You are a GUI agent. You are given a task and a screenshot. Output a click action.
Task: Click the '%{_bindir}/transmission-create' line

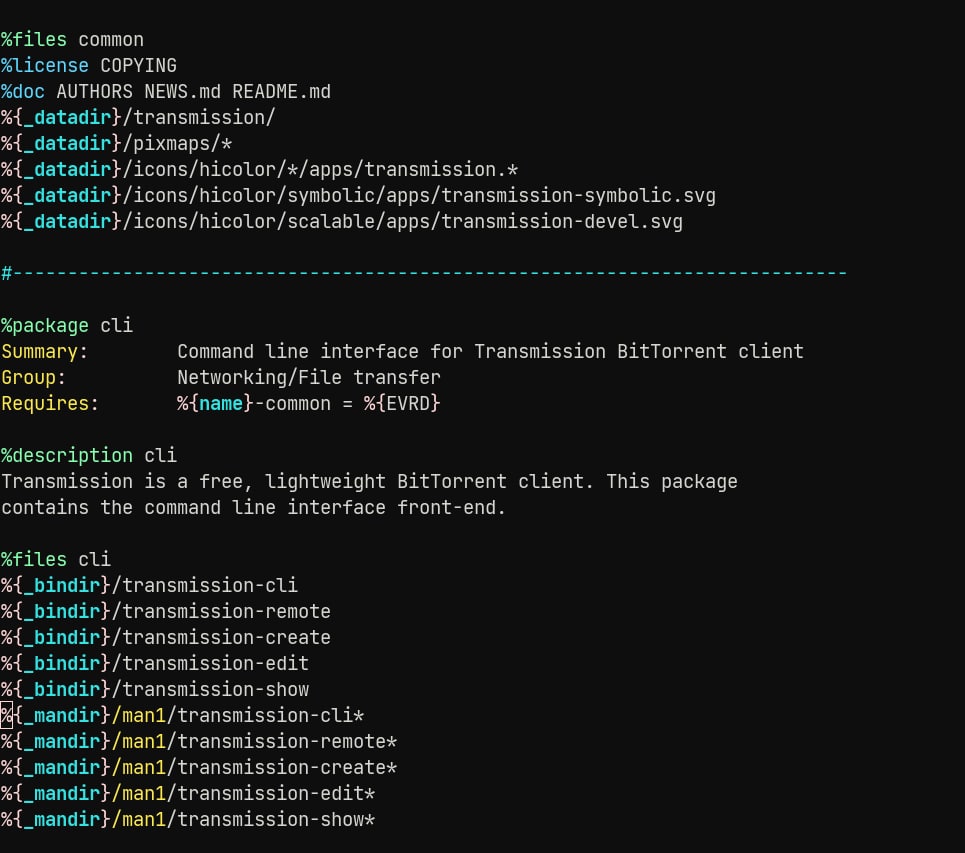(x=166, y=638)
